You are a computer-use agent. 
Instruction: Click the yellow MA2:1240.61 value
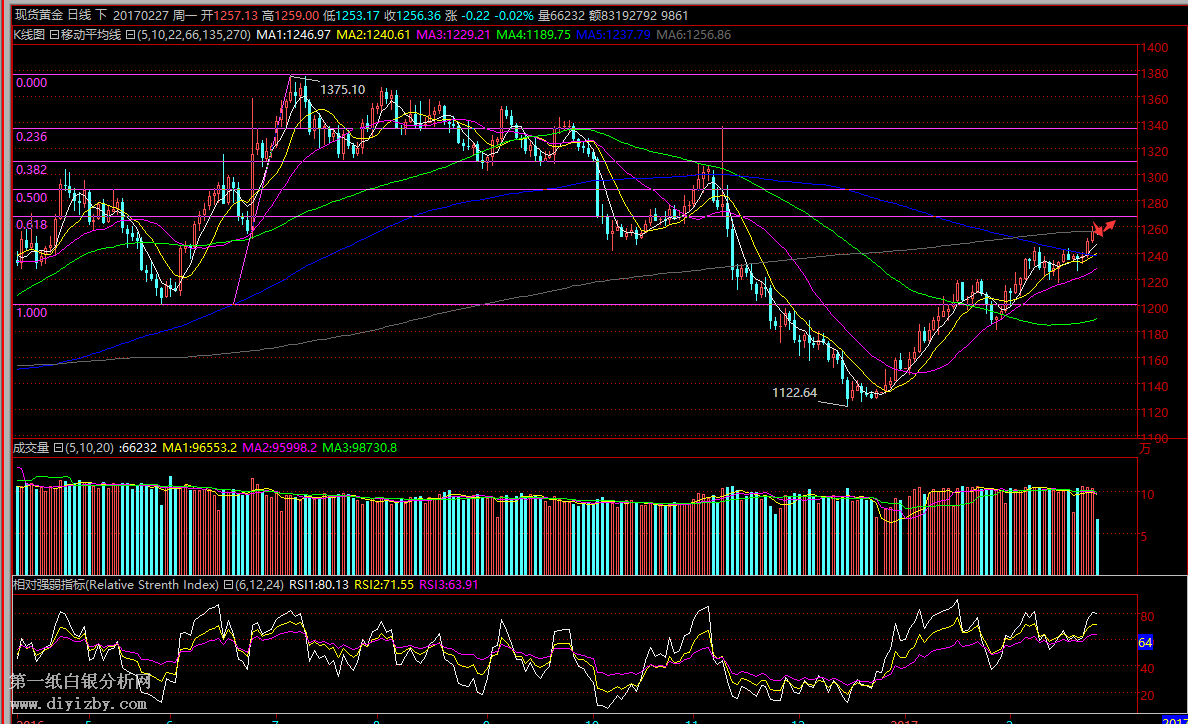(x=374, y=35)
